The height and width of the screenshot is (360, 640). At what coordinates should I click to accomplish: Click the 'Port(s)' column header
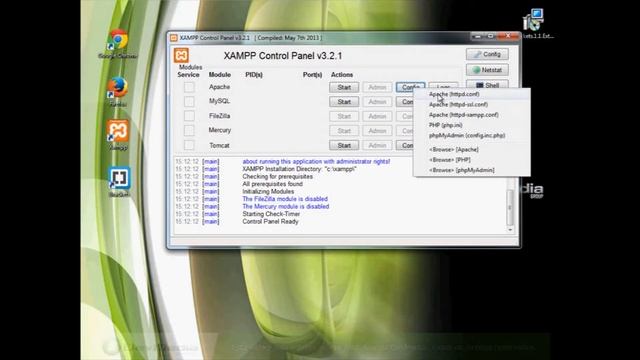point(312,75)
